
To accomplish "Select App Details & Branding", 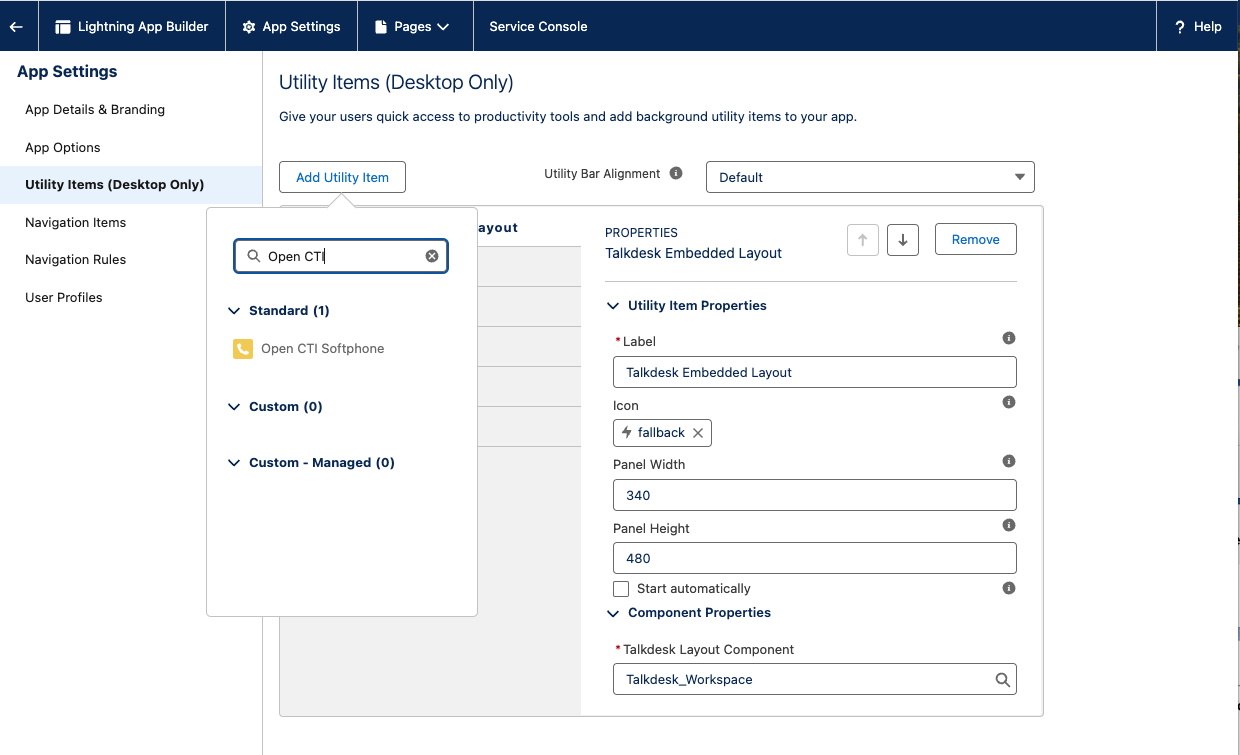I will pos(95,110).
